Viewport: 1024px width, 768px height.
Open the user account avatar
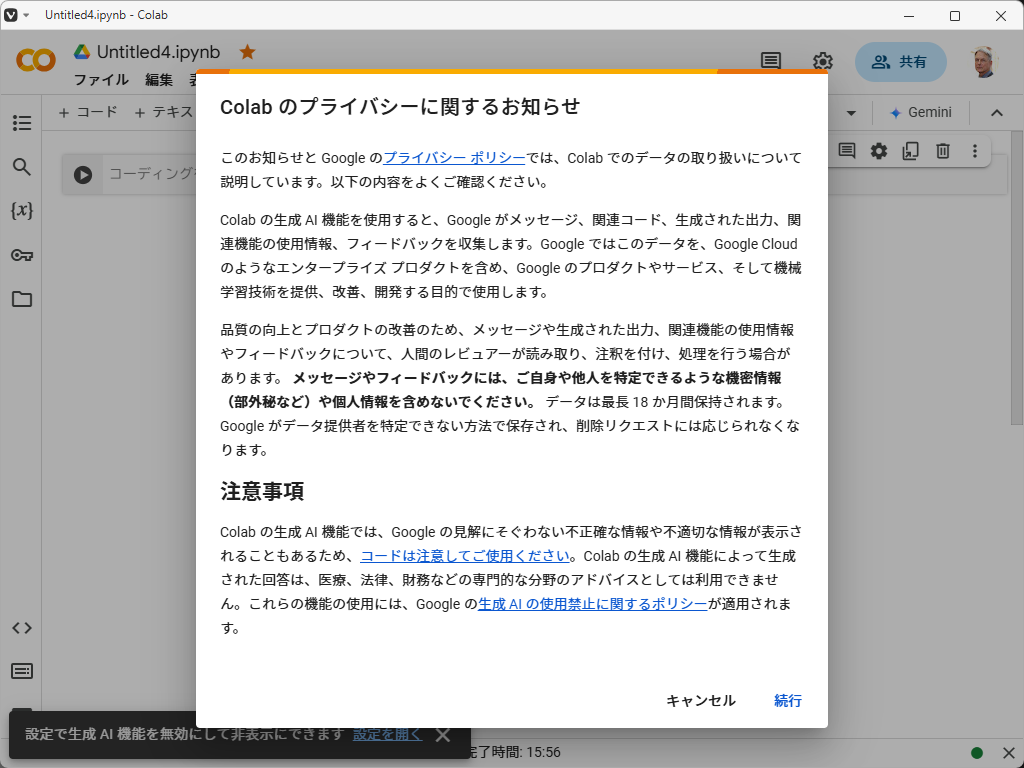click(x=983, y=62)
